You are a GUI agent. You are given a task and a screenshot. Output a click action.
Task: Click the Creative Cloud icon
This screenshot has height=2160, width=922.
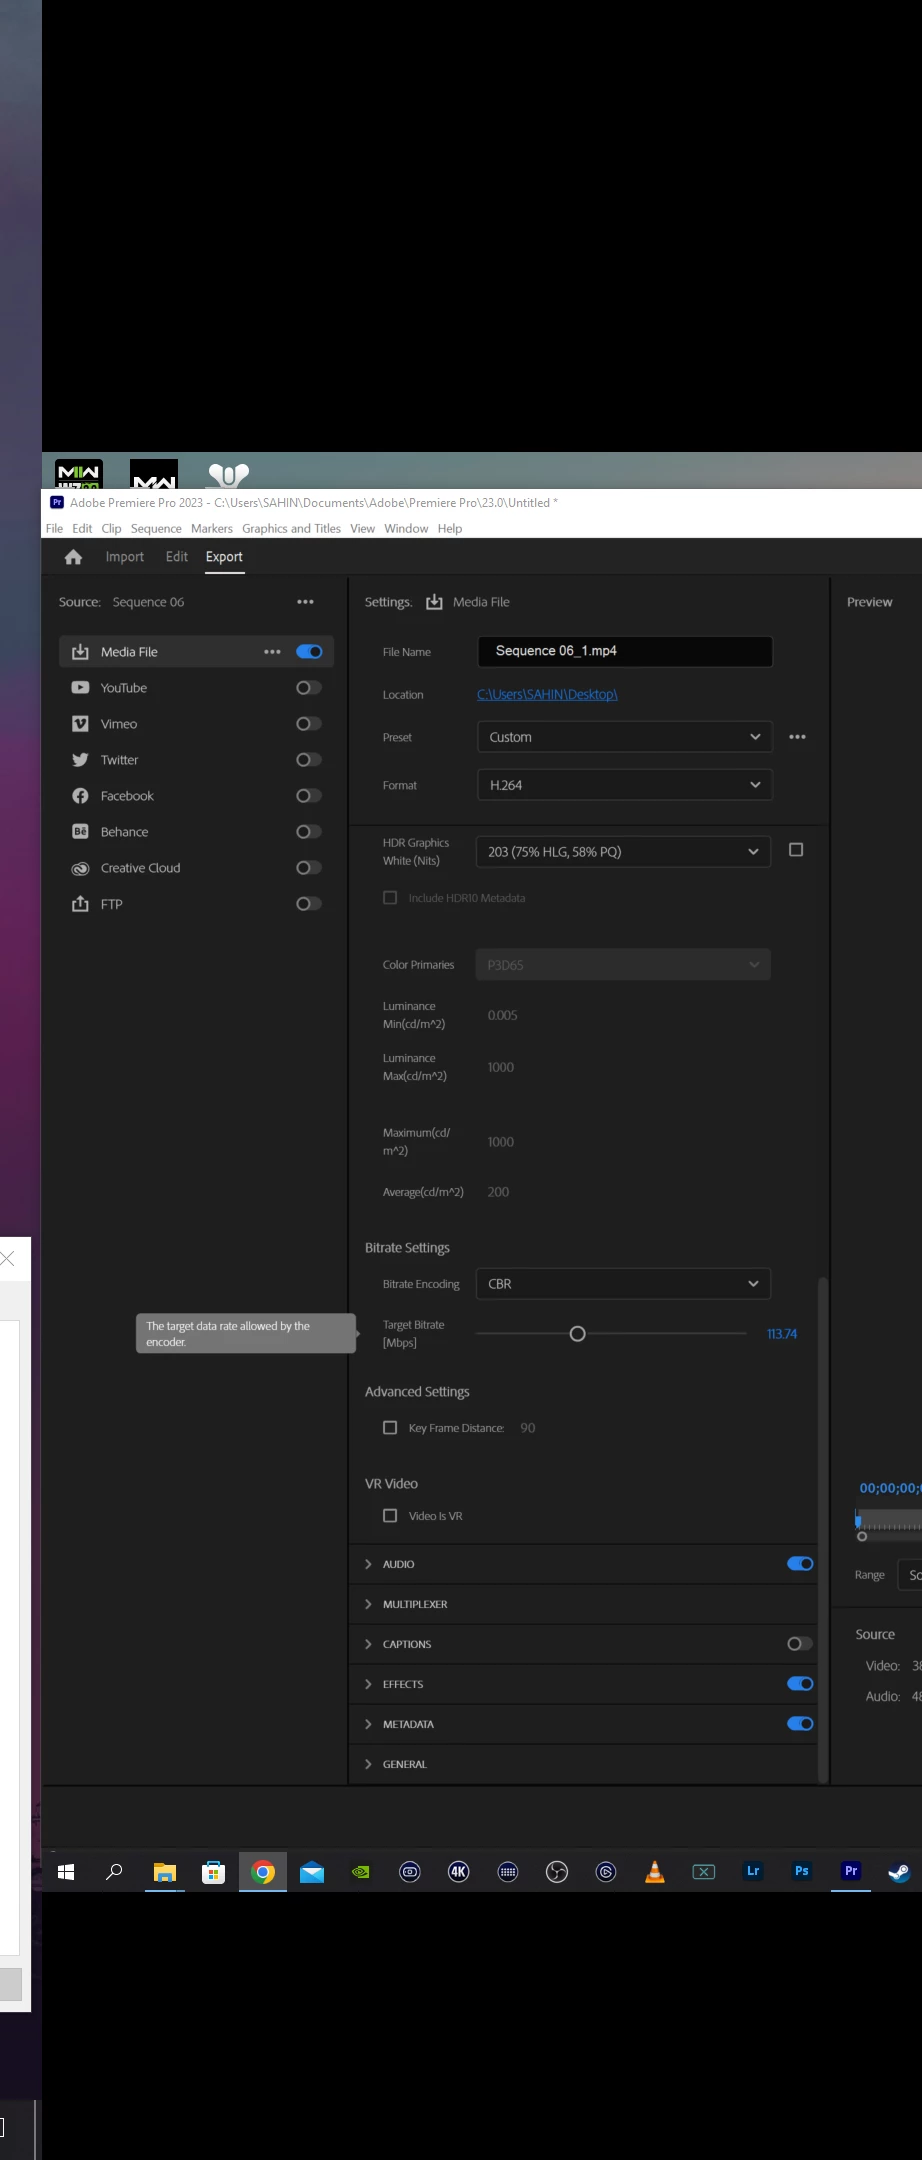80,868
